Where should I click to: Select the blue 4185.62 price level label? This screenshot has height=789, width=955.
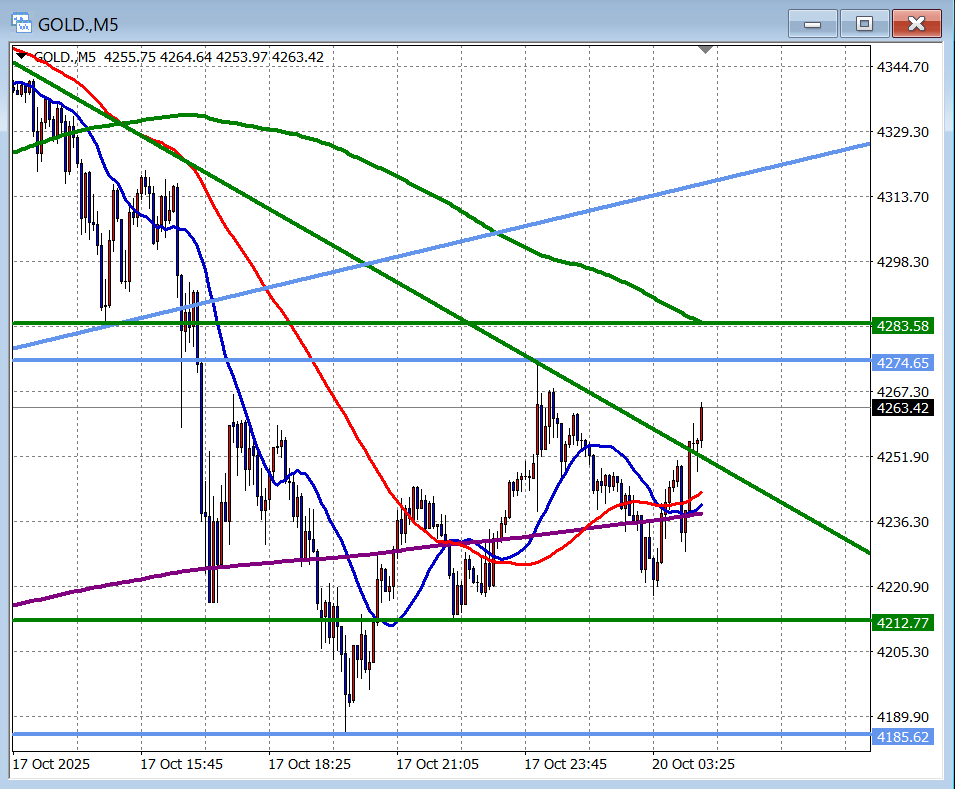pos(903,737)
